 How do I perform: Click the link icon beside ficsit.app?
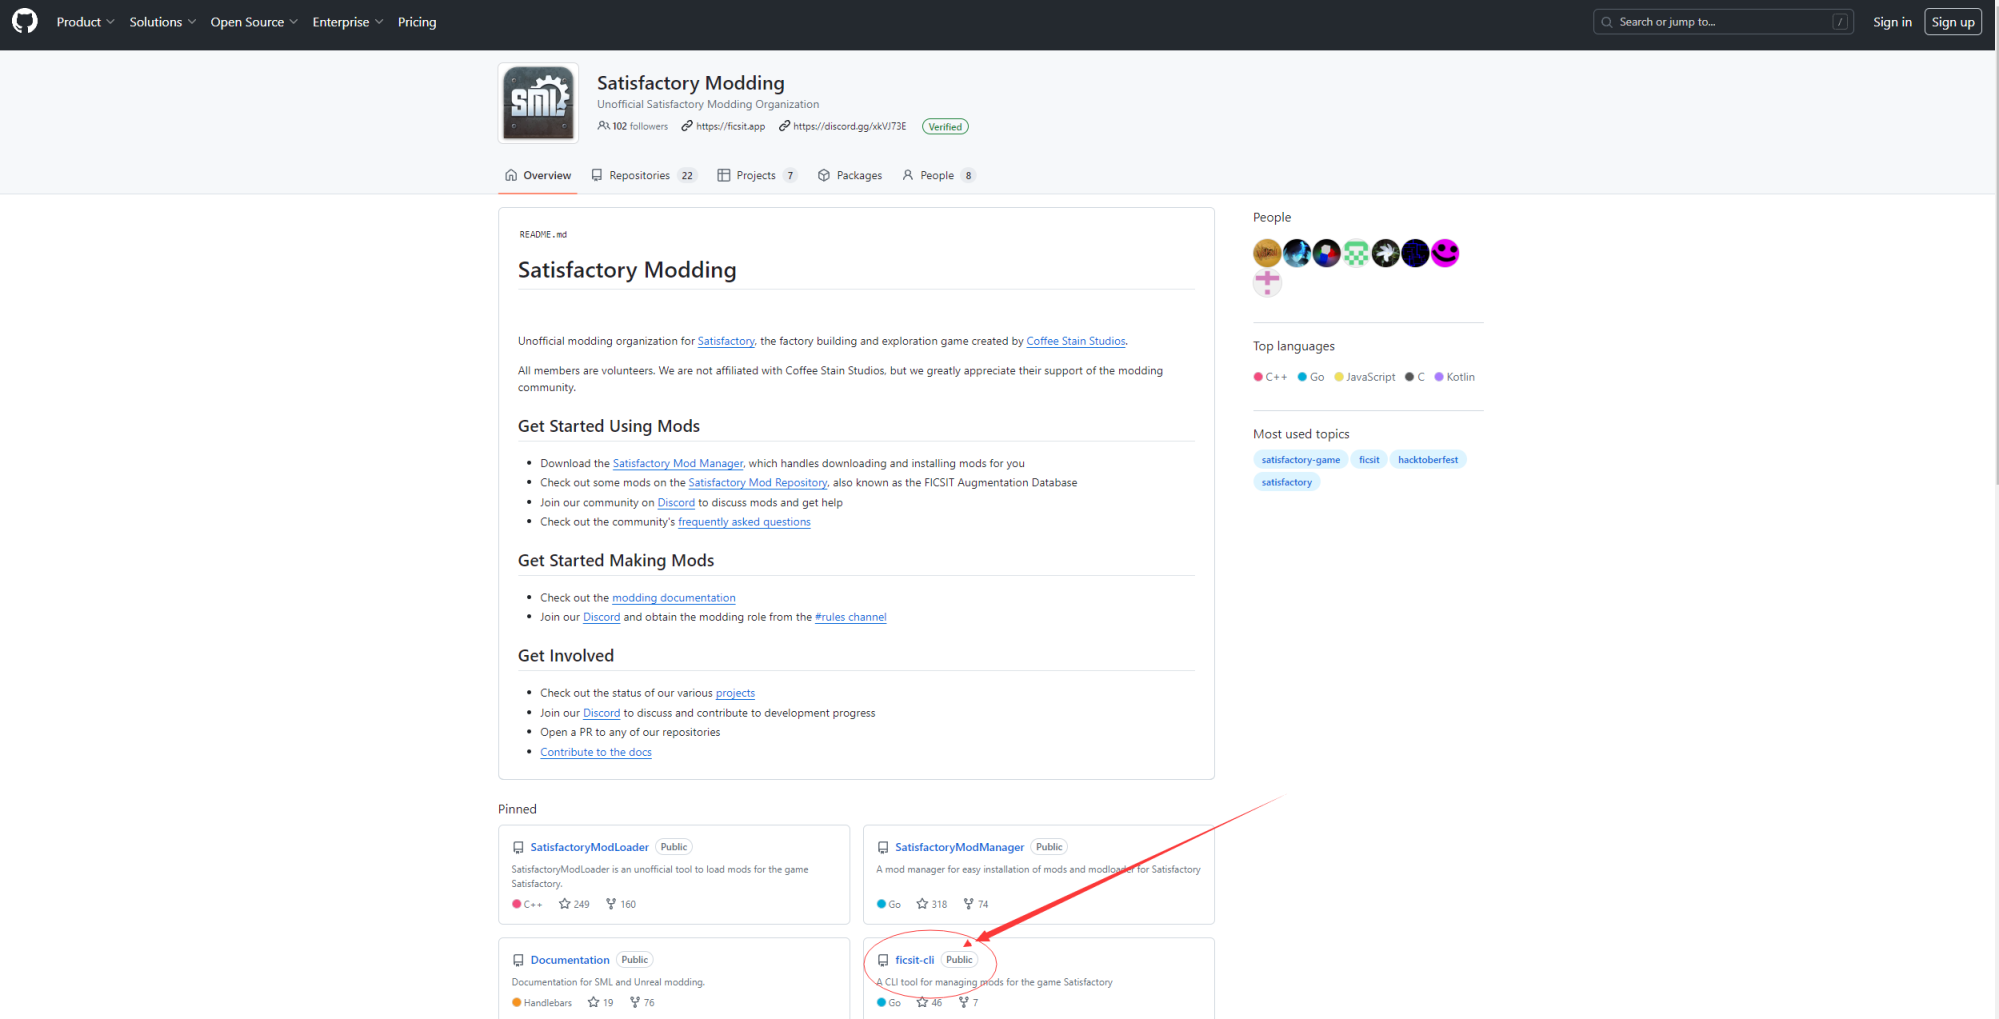687,126
